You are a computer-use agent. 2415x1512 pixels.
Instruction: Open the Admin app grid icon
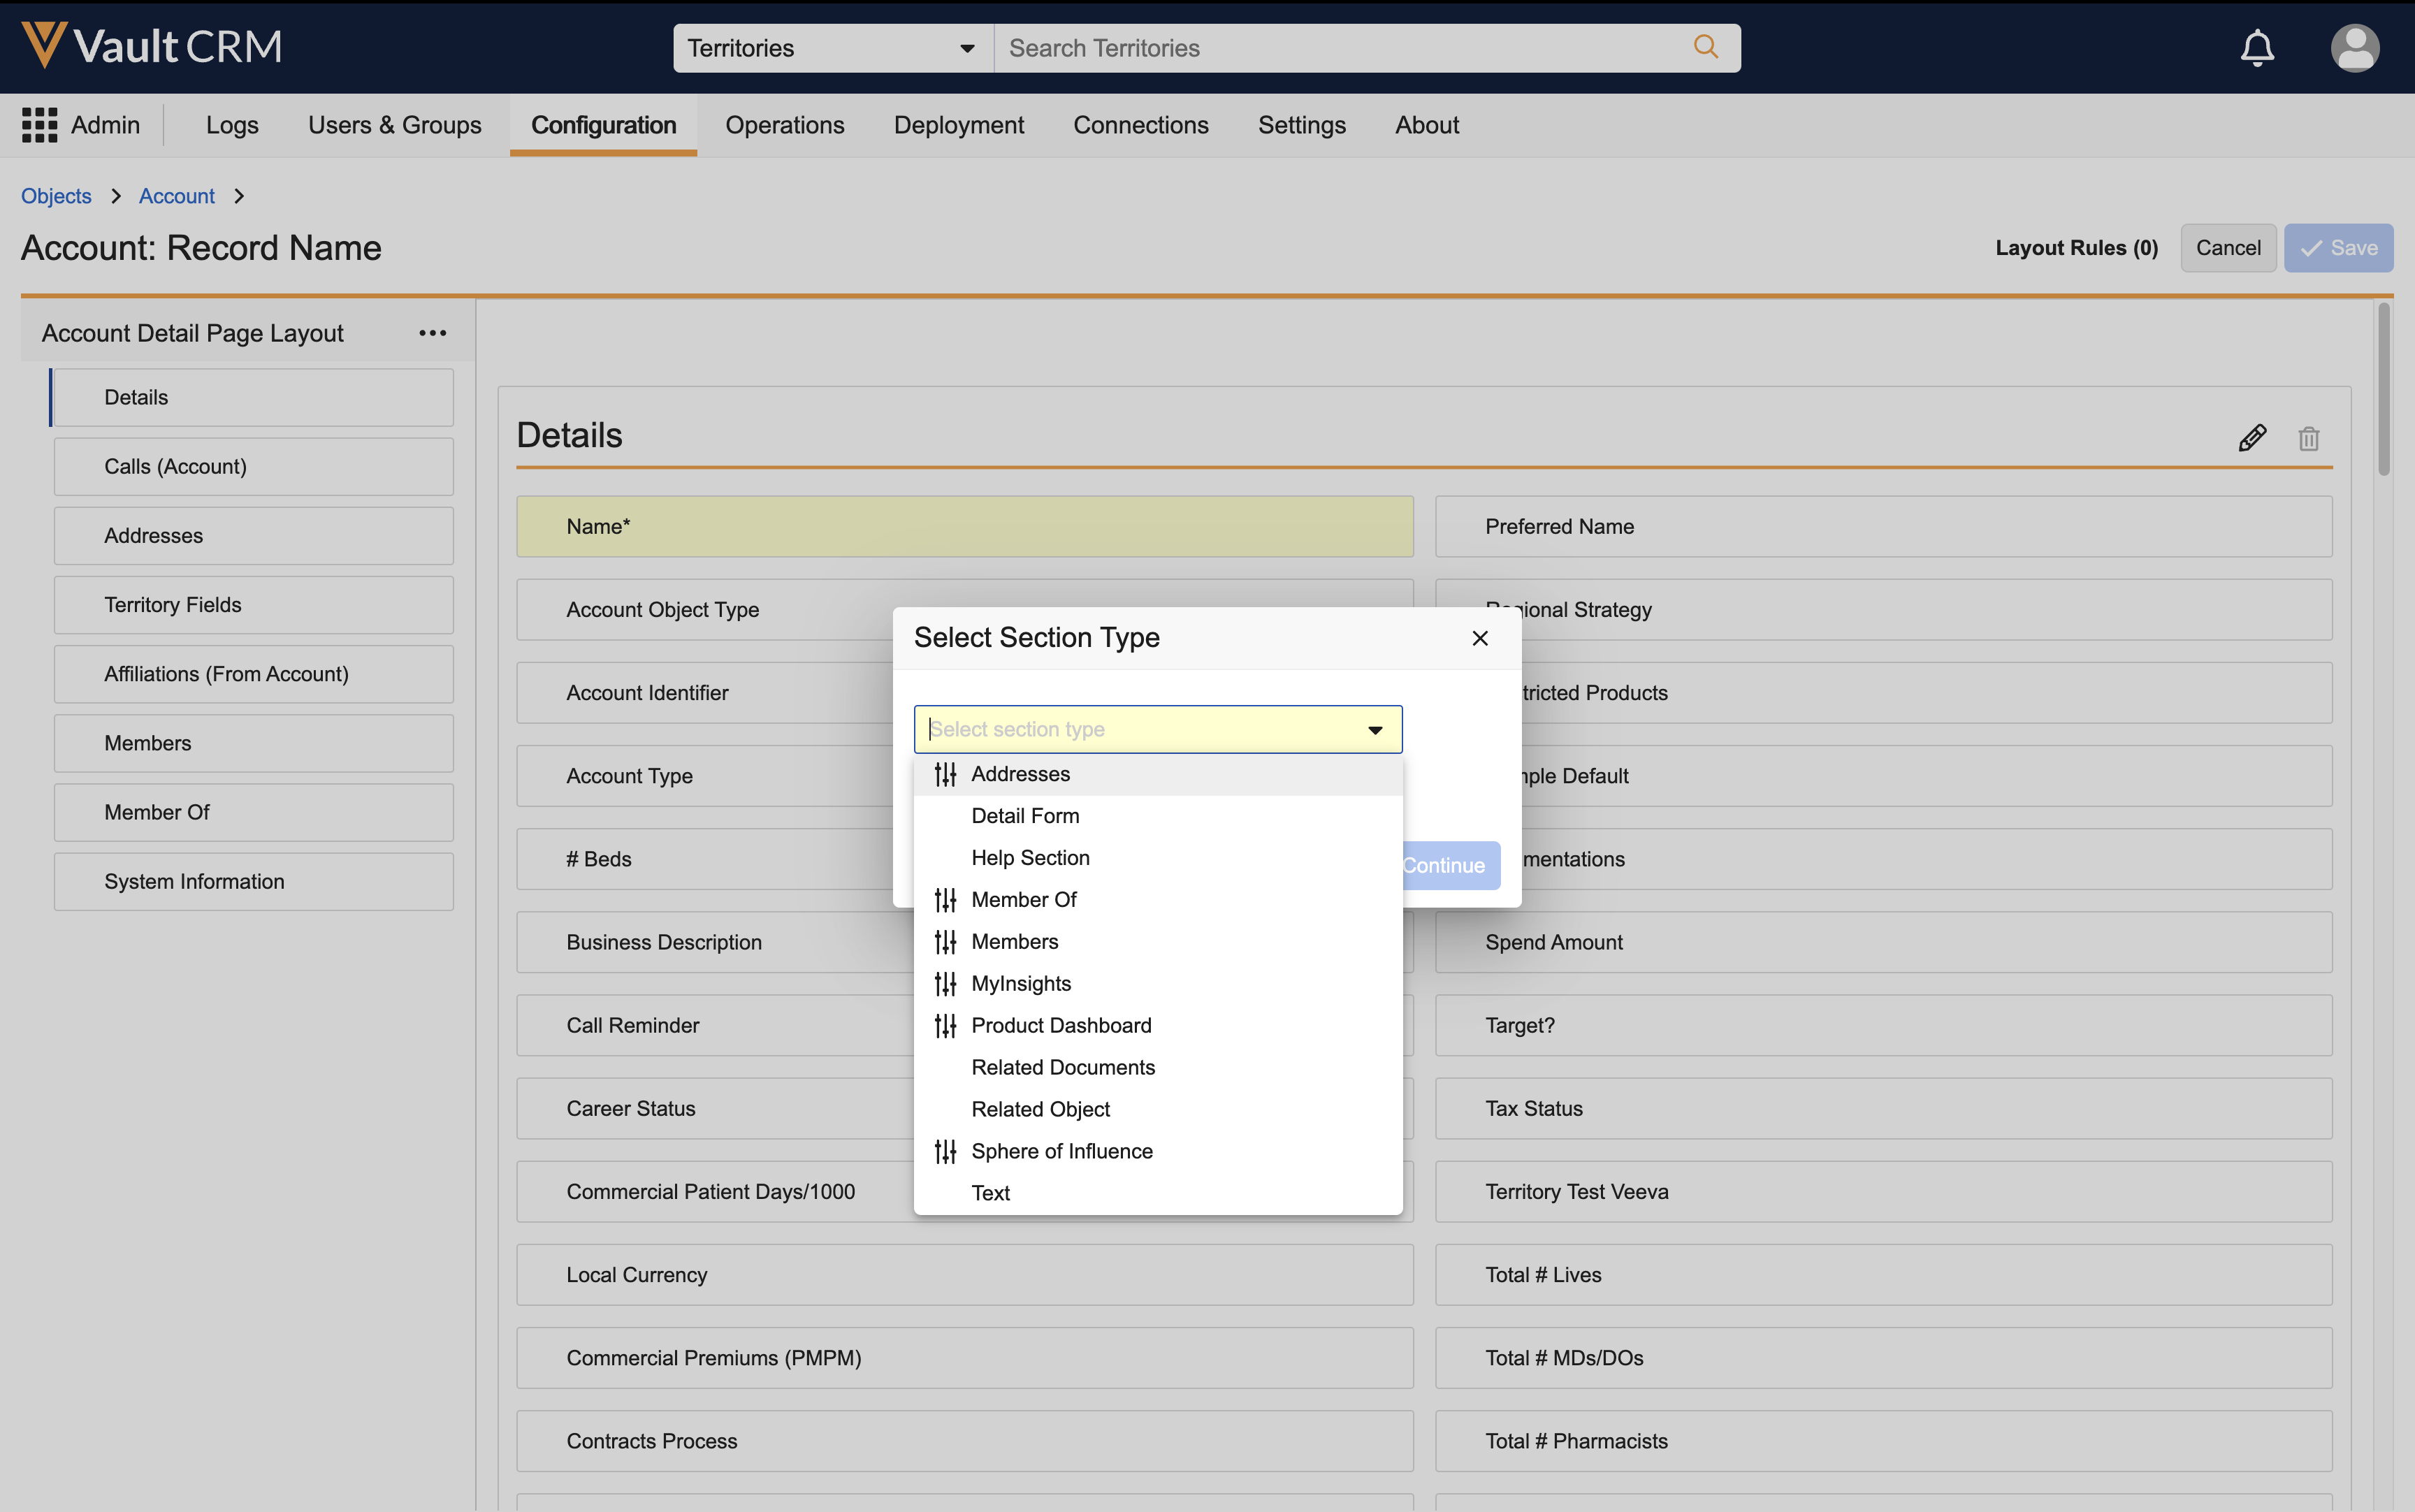point(40,125)
